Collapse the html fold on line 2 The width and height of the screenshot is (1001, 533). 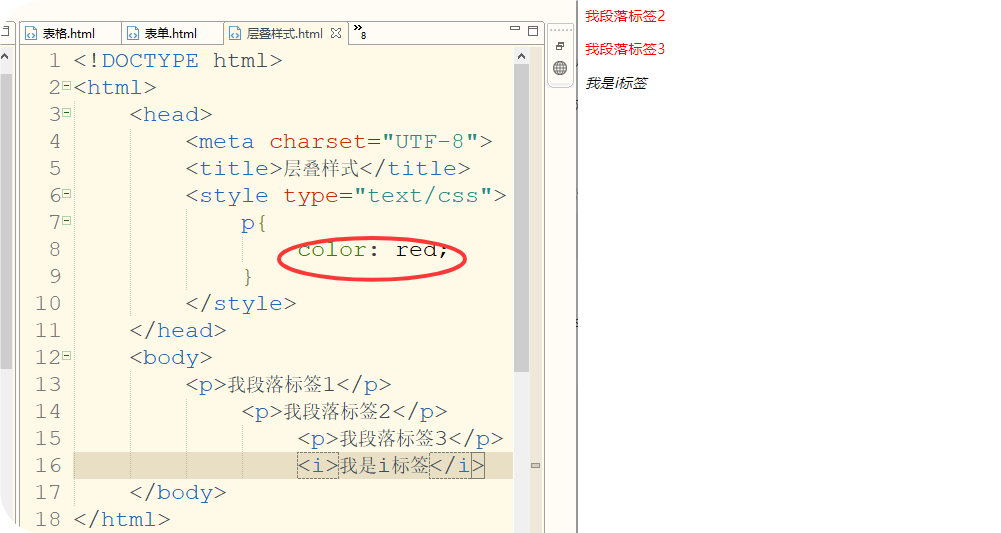66,86
